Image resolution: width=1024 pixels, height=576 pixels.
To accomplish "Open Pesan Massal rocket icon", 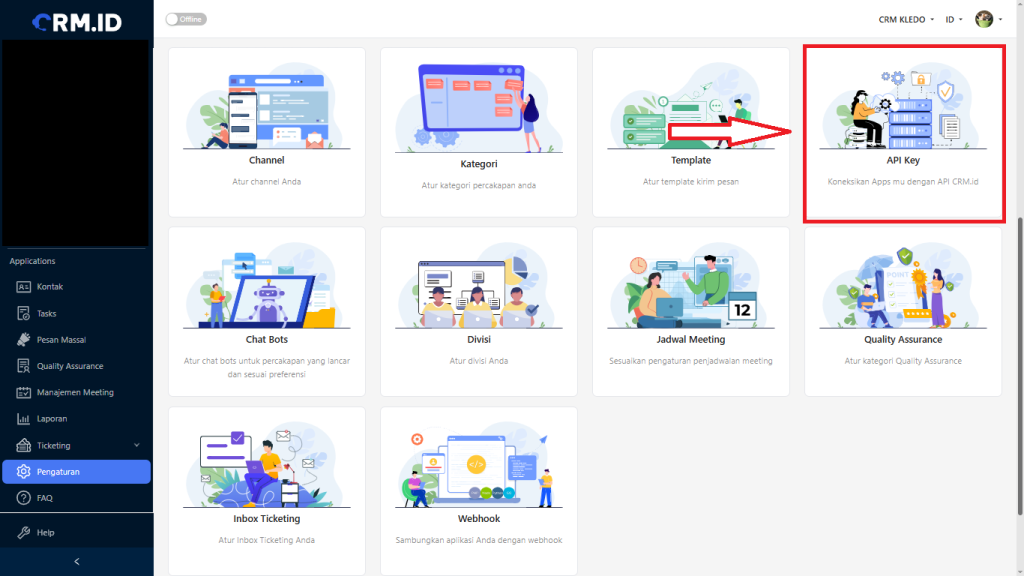I will pyautogui.click(x=24, y=340).
